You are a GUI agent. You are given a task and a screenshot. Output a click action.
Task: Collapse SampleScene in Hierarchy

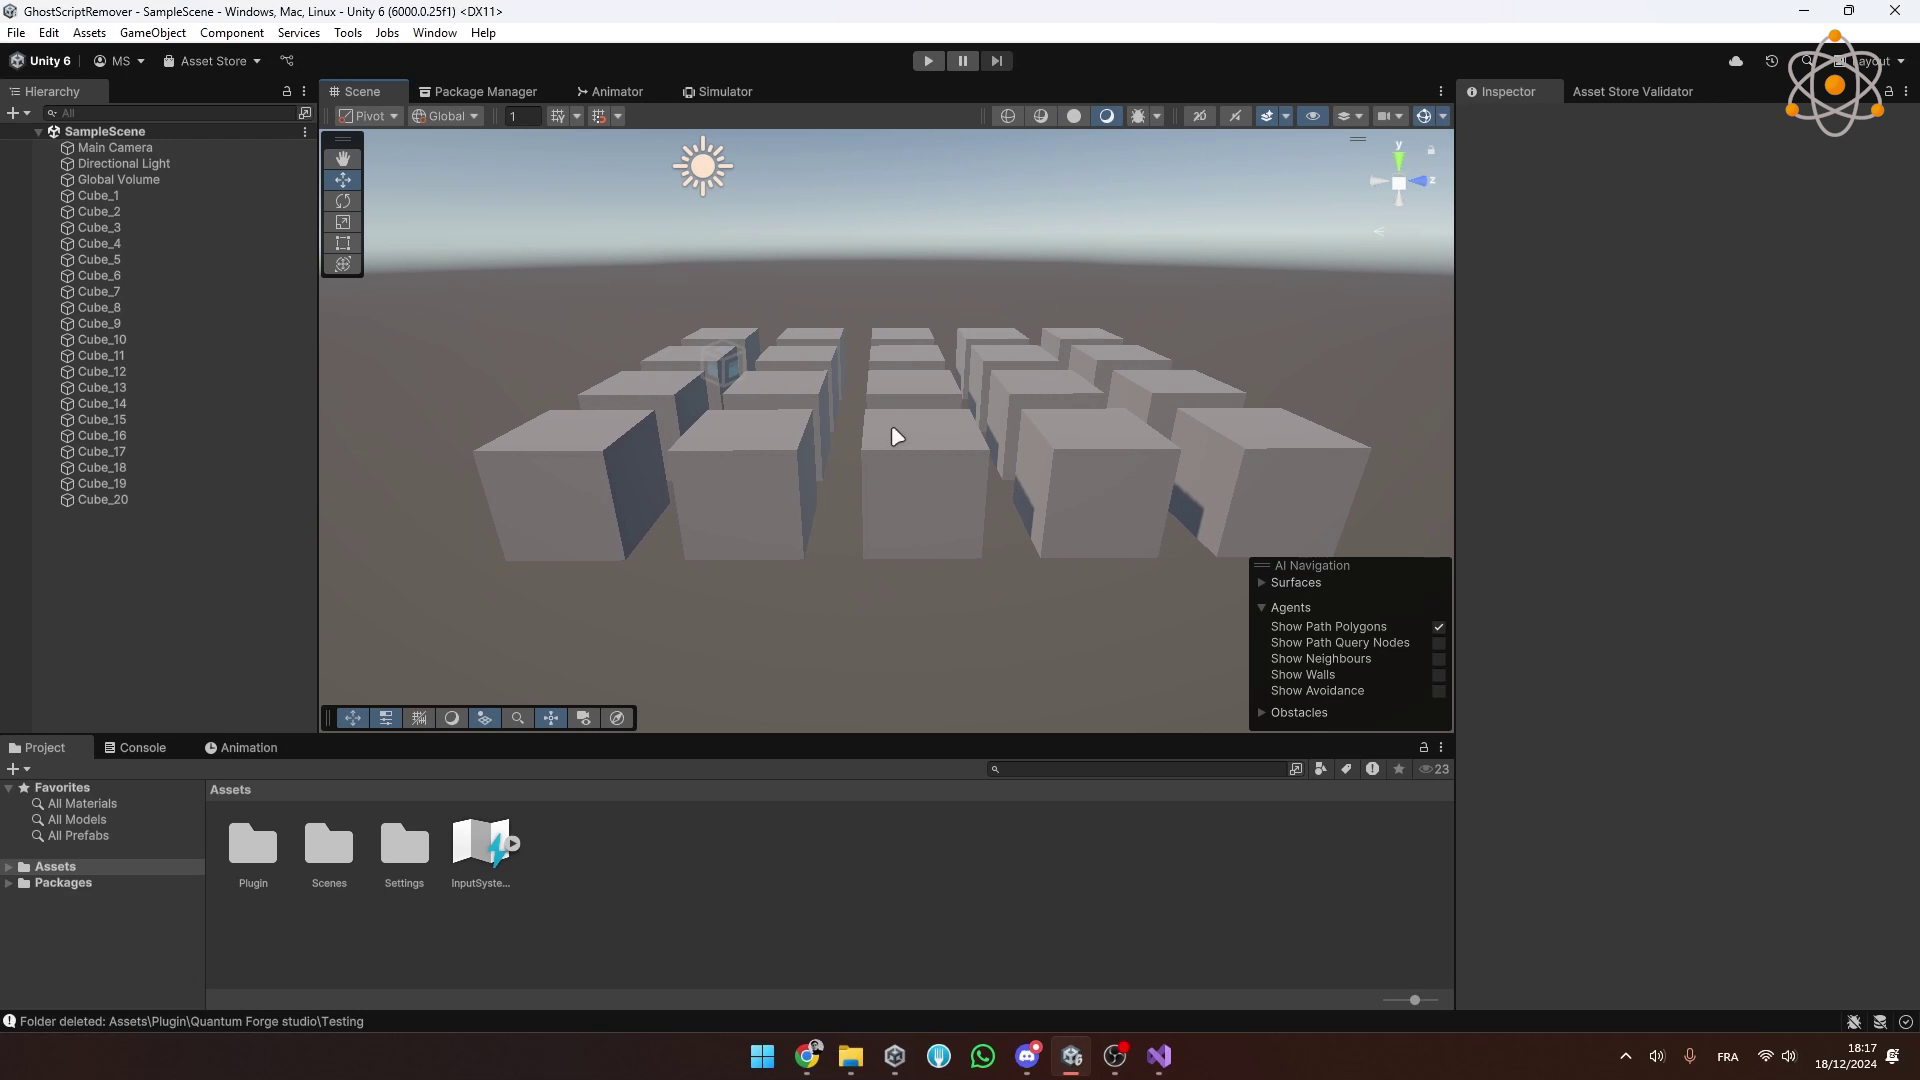pos(39,132)
